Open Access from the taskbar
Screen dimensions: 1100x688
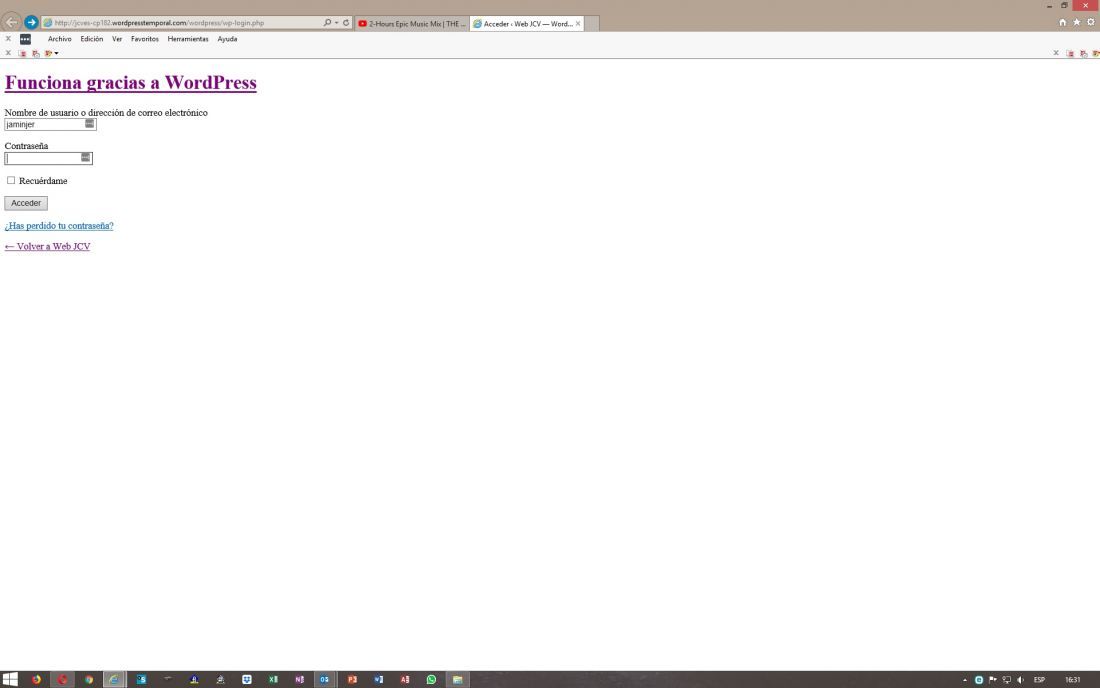(x=405, y=679)
